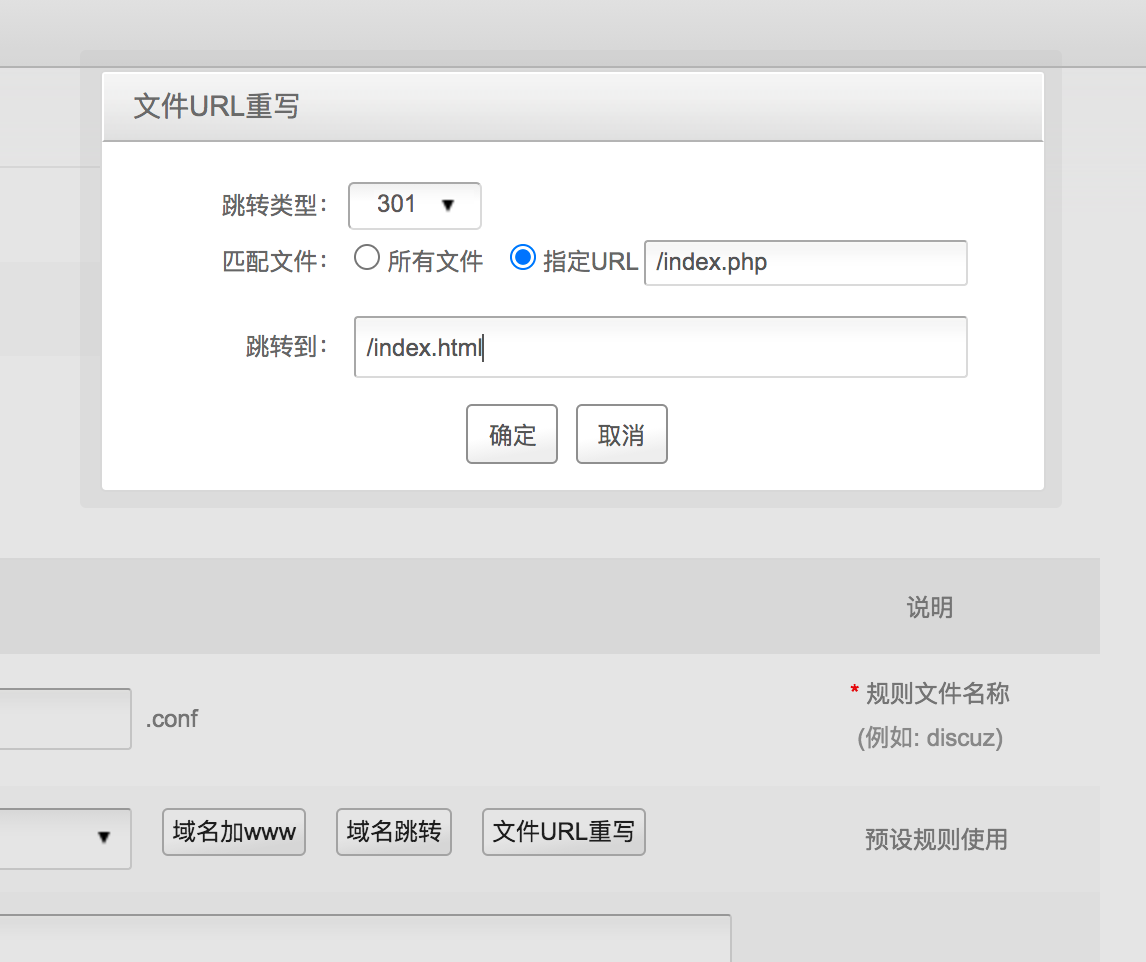The image size is (1146, 962).
Task: Click the 域名跳转 preset button
Action: [x=394, y=832]
